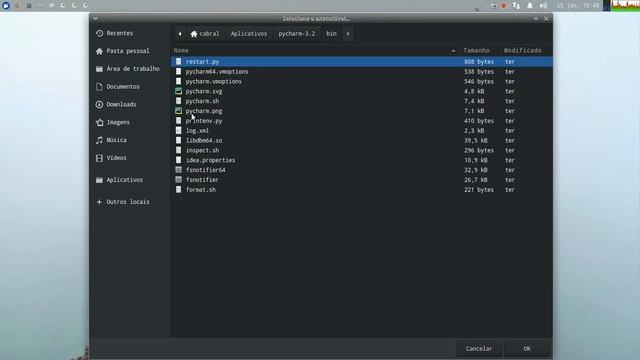
Task: Select file pycharm.svg
Action: pyautogui.click(x=362, y=91)
